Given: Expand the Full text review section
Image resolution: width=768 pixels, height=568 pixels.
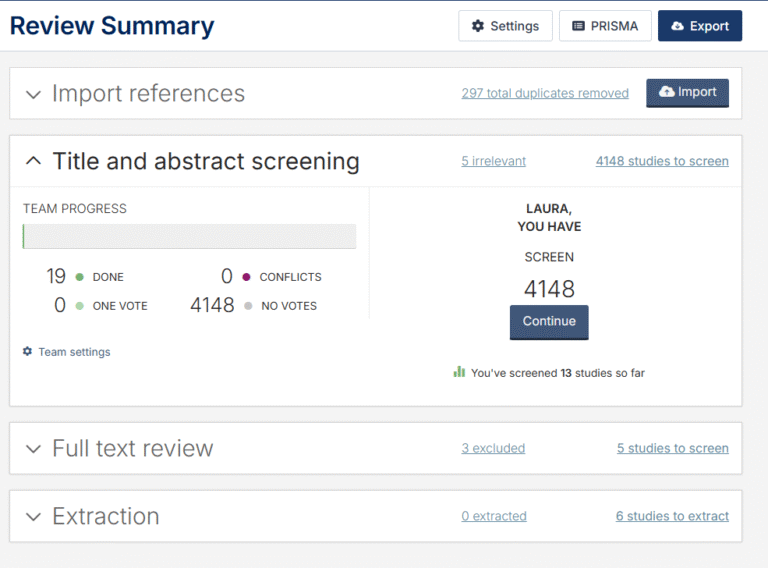Looking at the screenshot, I should click(x=34, y=449).
